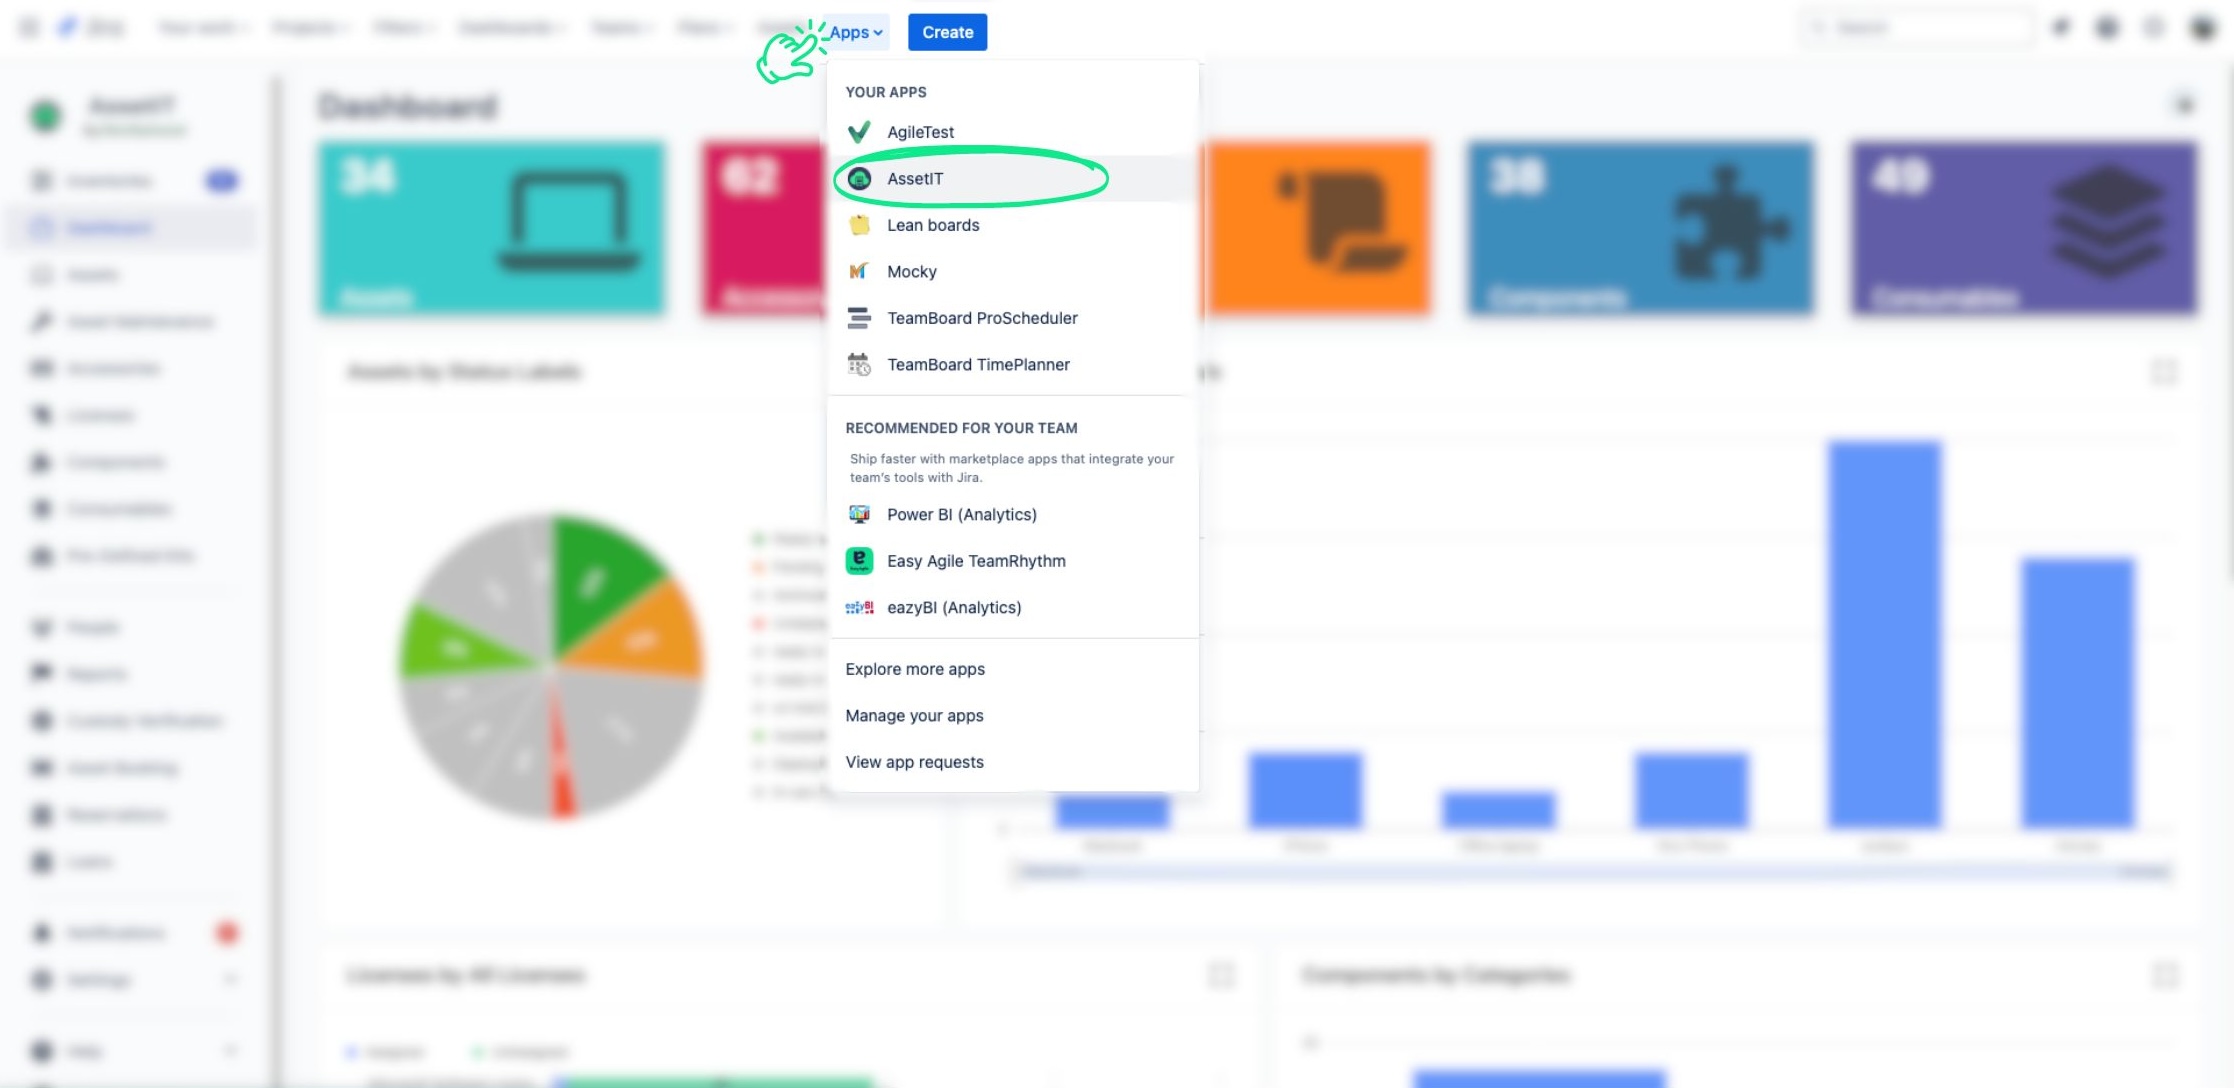Click the Create button

947,31
